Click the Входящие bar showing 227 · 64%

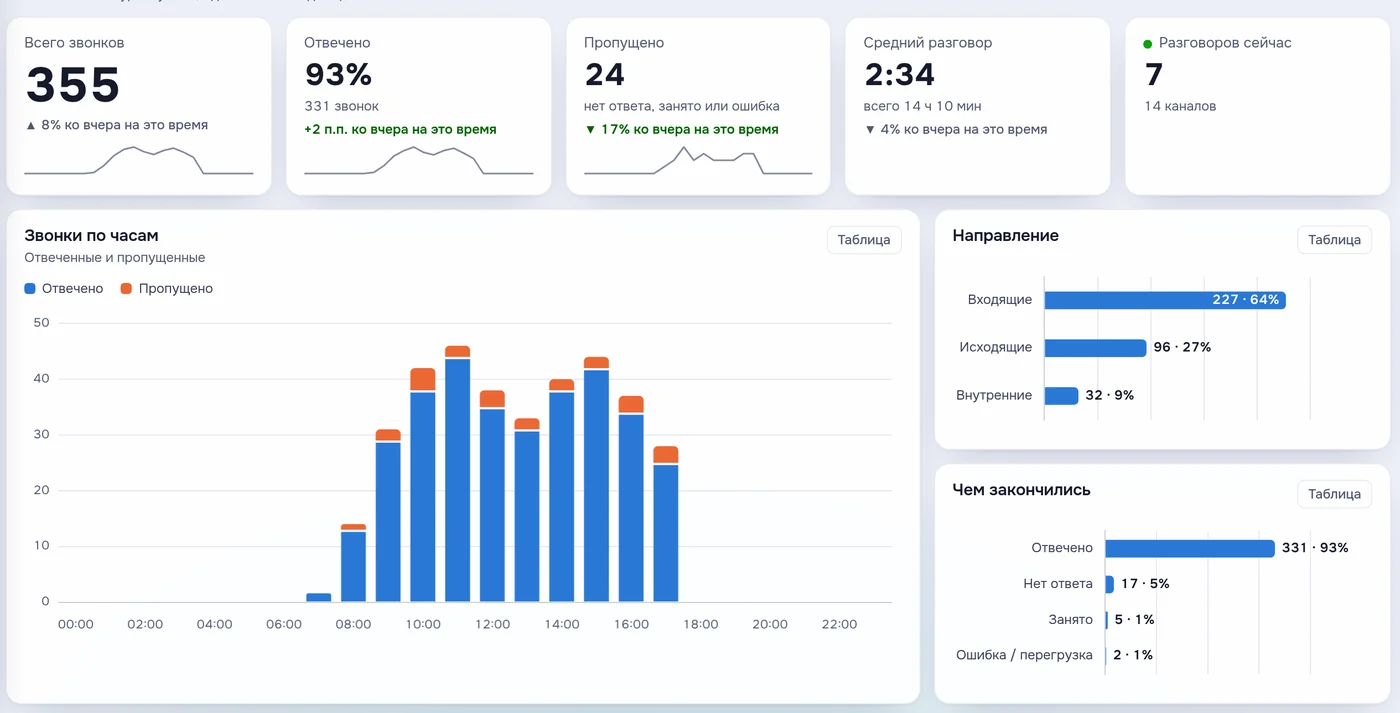(1165, 300)
